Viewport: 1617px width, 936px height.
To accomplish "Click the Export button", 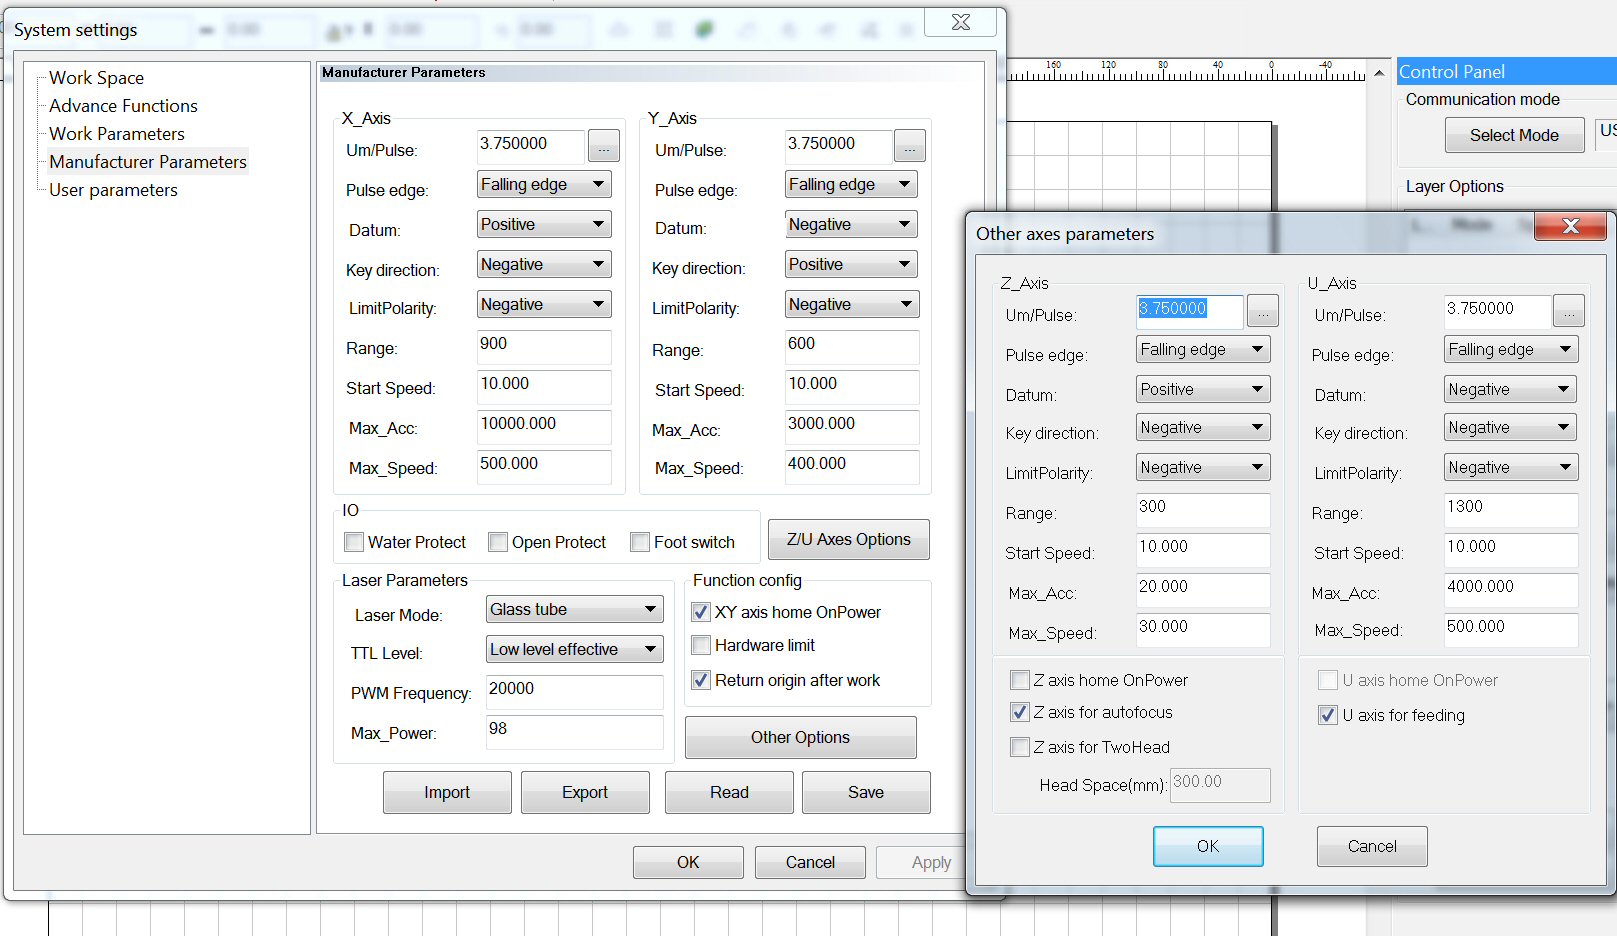I will pyautogui.click(x=584, y=792).
